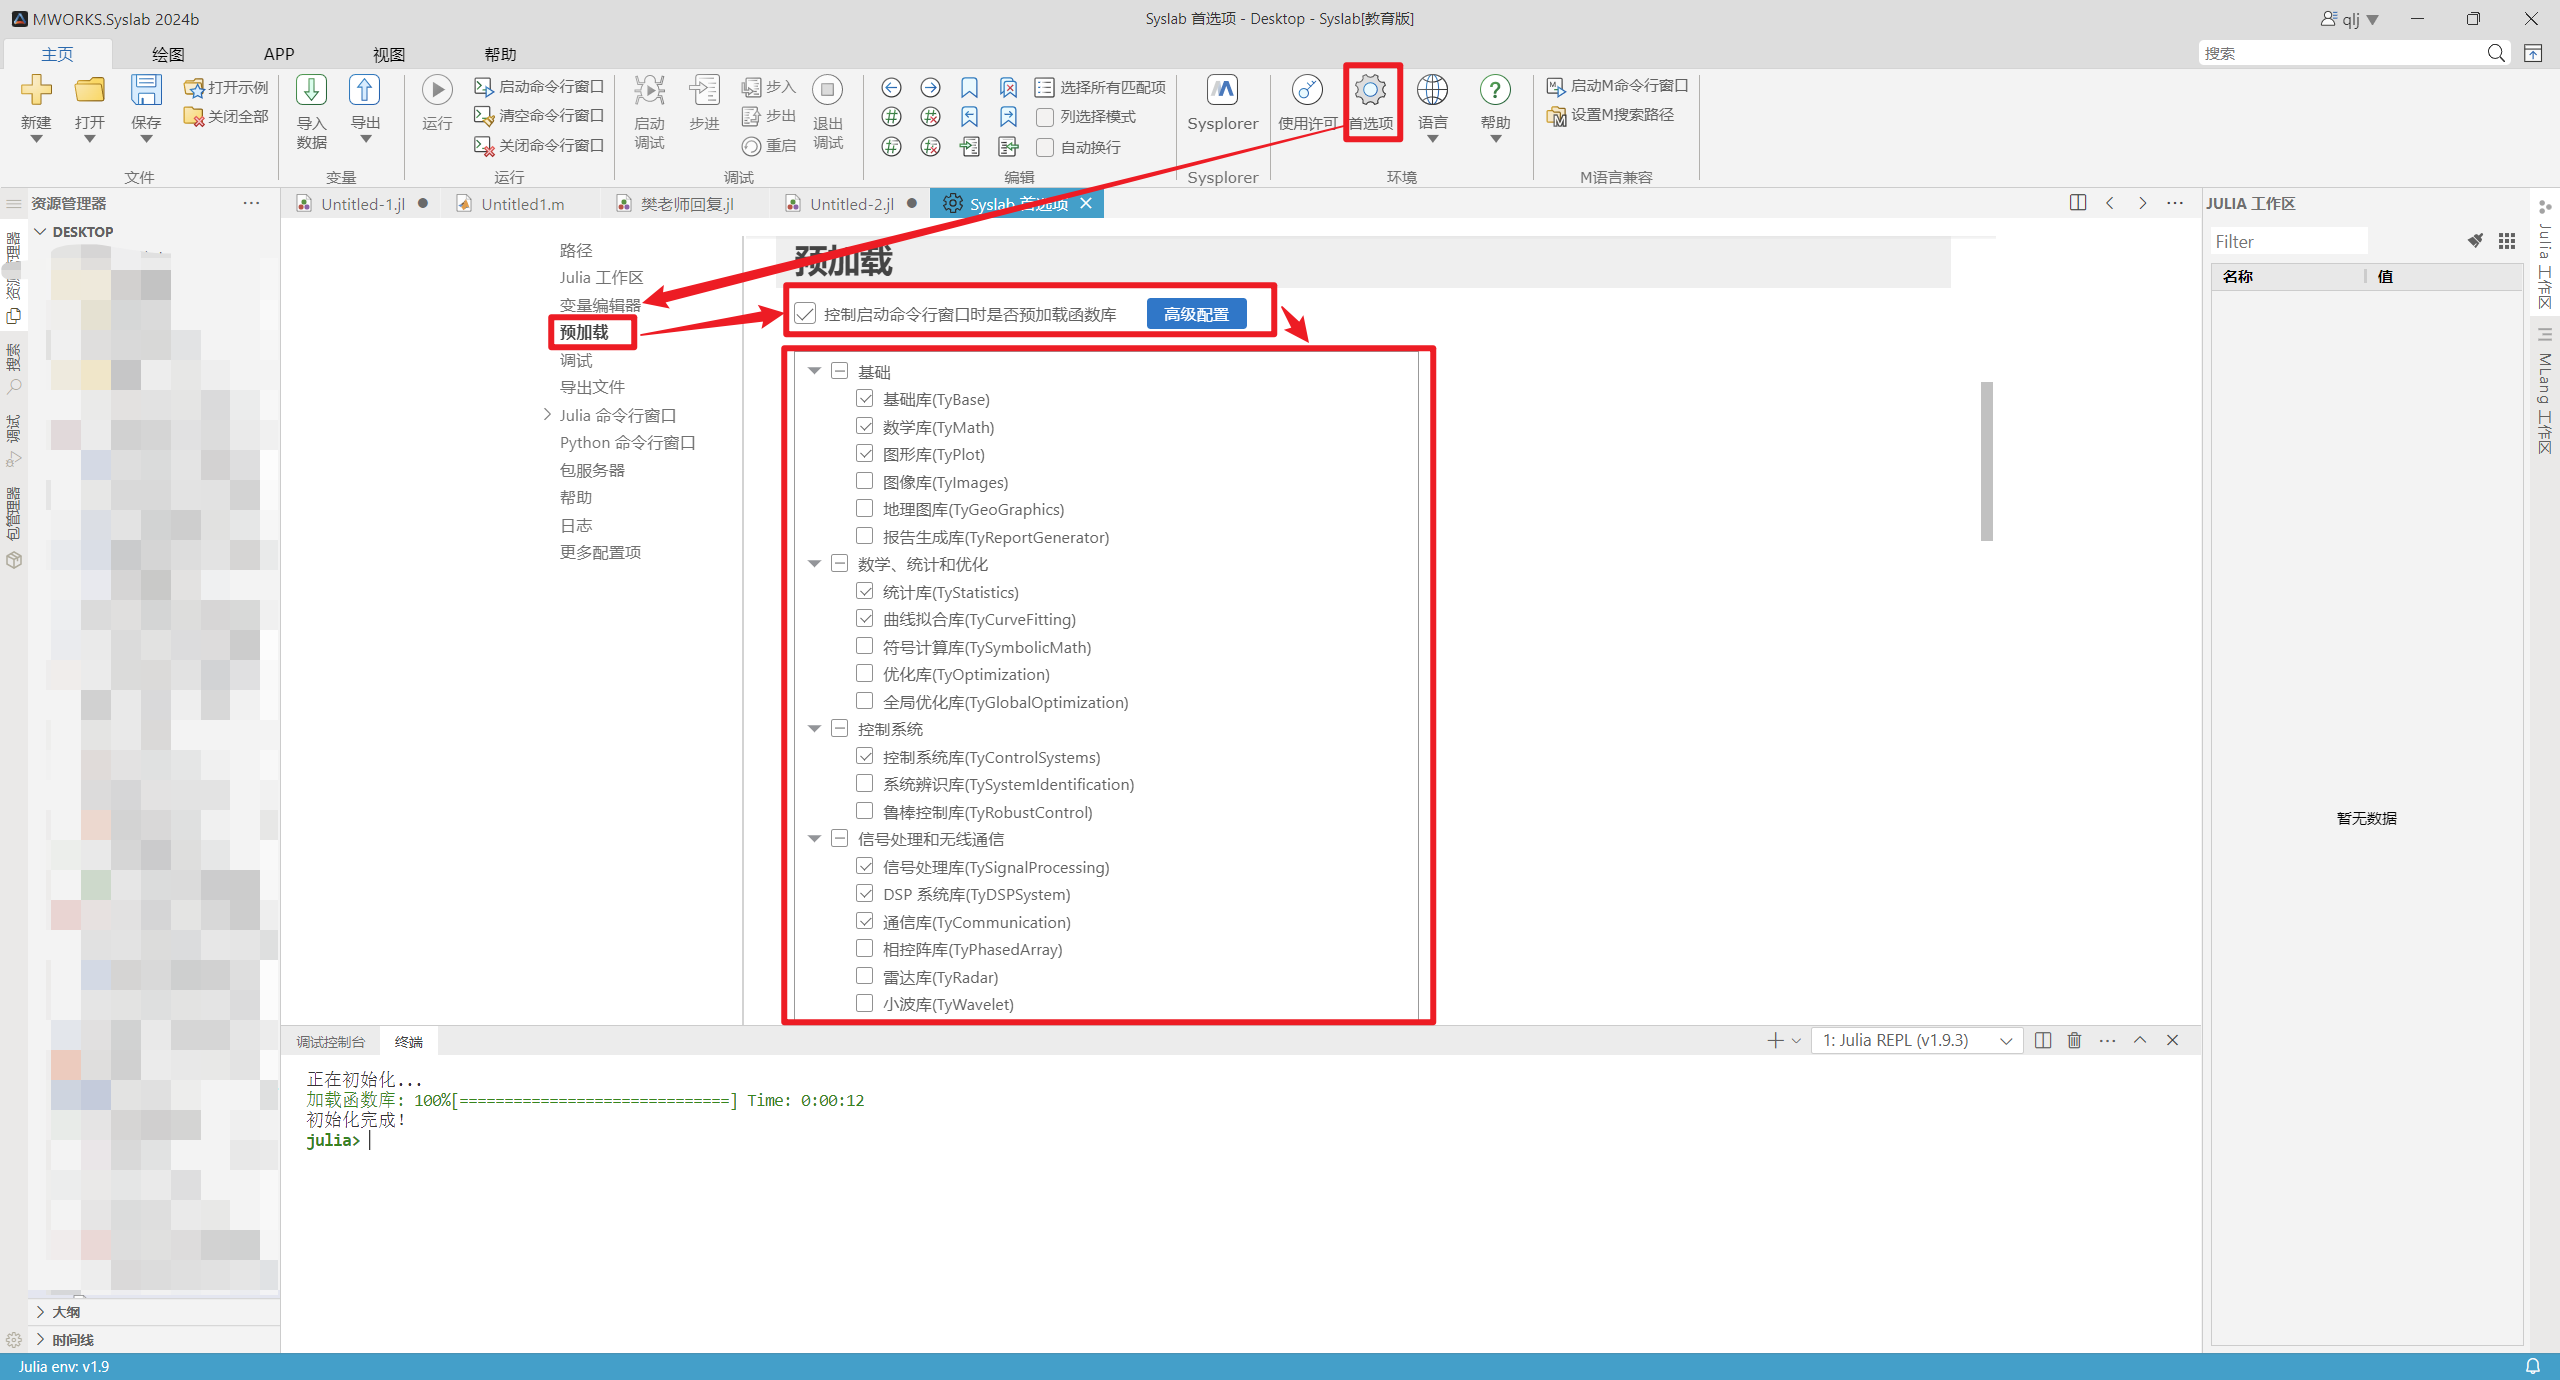Switch to the 调试控制台 panel tab

point(331,1042)
